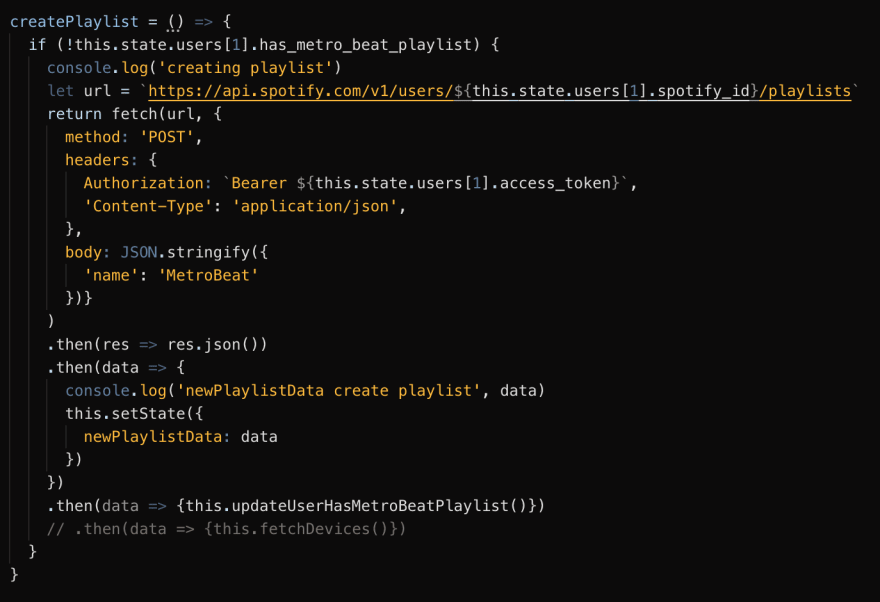The image size is (880, 602).
Task: Click access_token in the Bearer template
Action: pyautogui.click(x=554, y=183)
